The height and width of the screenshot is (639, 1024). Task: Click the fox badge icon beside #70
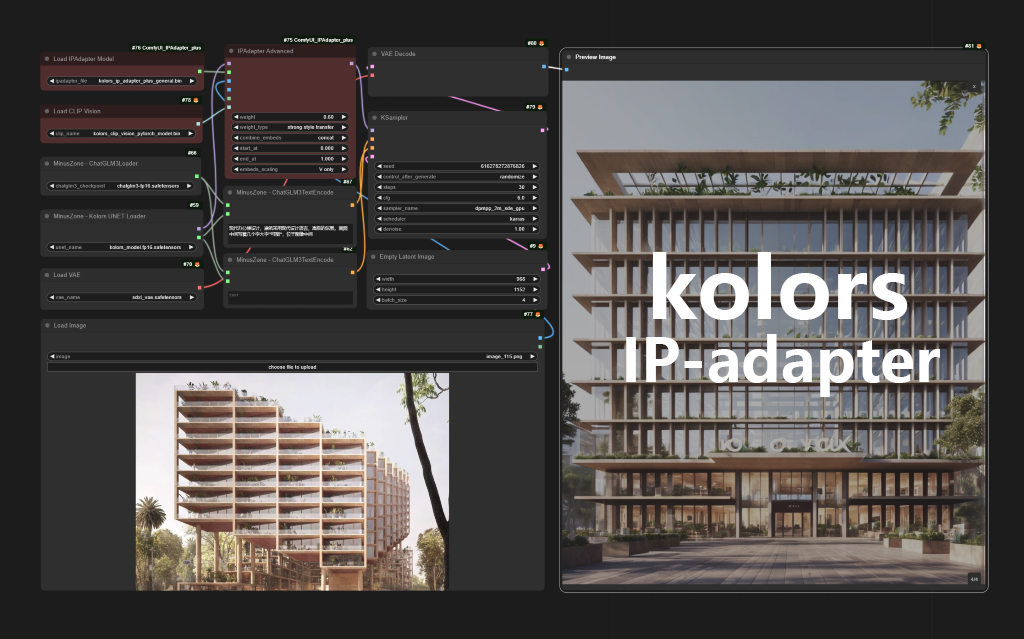point(197,265)
